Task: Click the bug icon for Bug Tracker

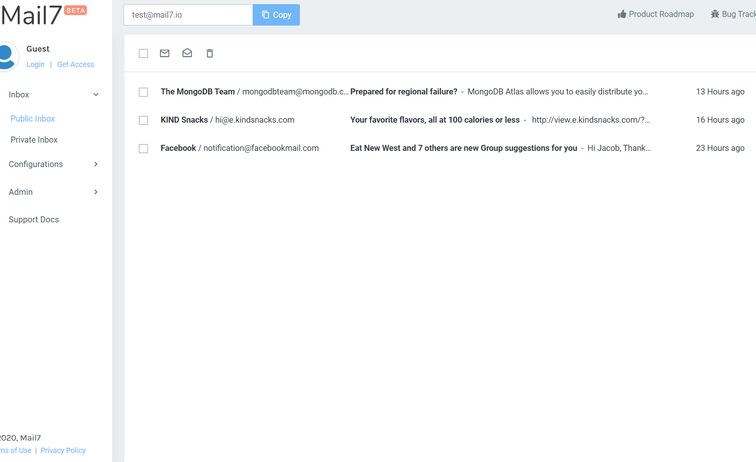Action: coord(715,14)
